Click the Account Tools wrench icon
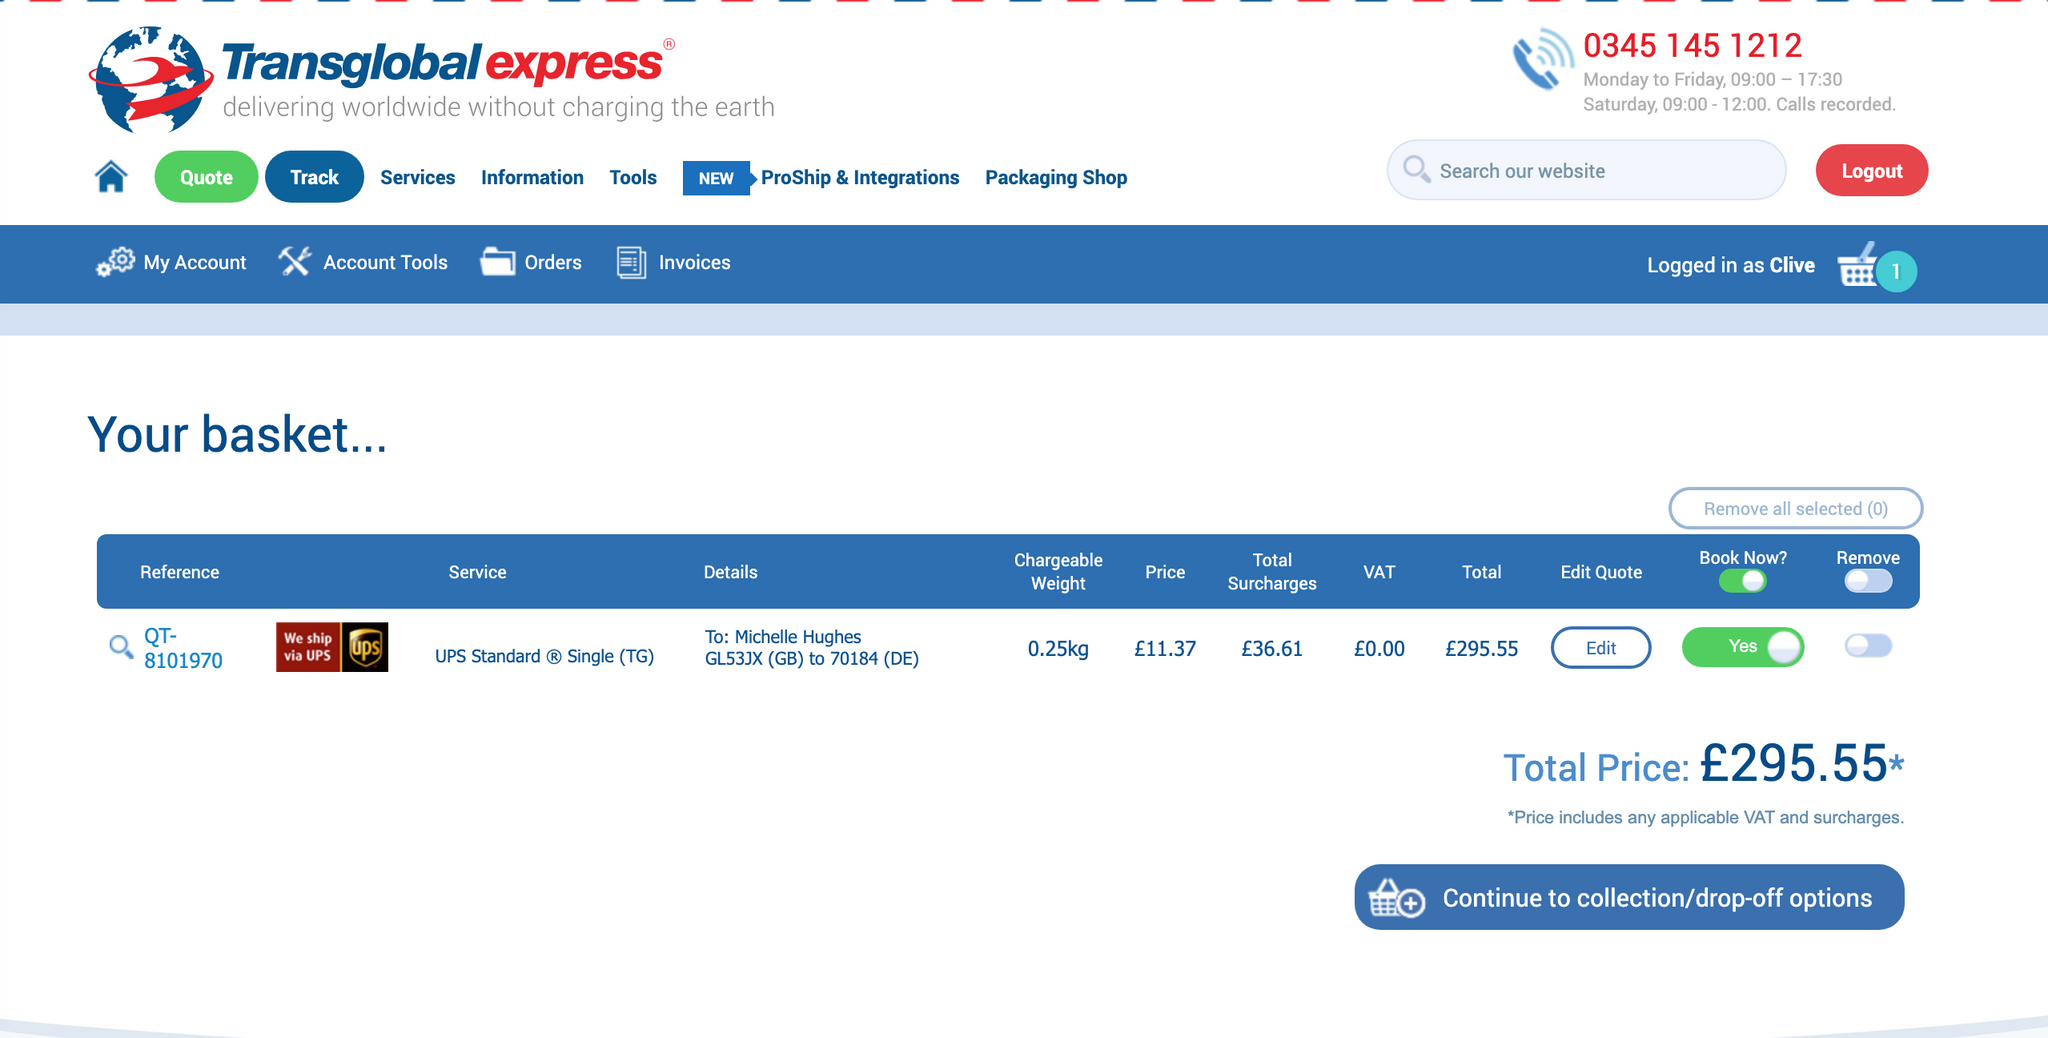Screen dimensions: 2048x1038 coord(295,262)
